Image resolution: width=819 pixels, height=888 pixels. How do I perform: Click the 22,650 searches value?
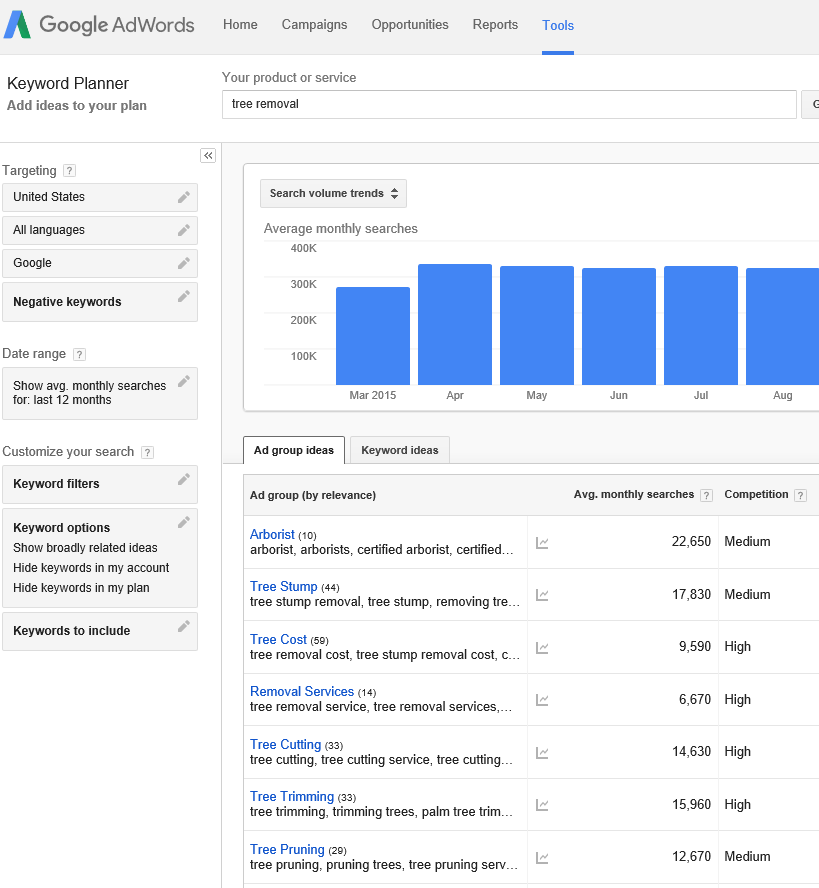[x=691, y=541]
